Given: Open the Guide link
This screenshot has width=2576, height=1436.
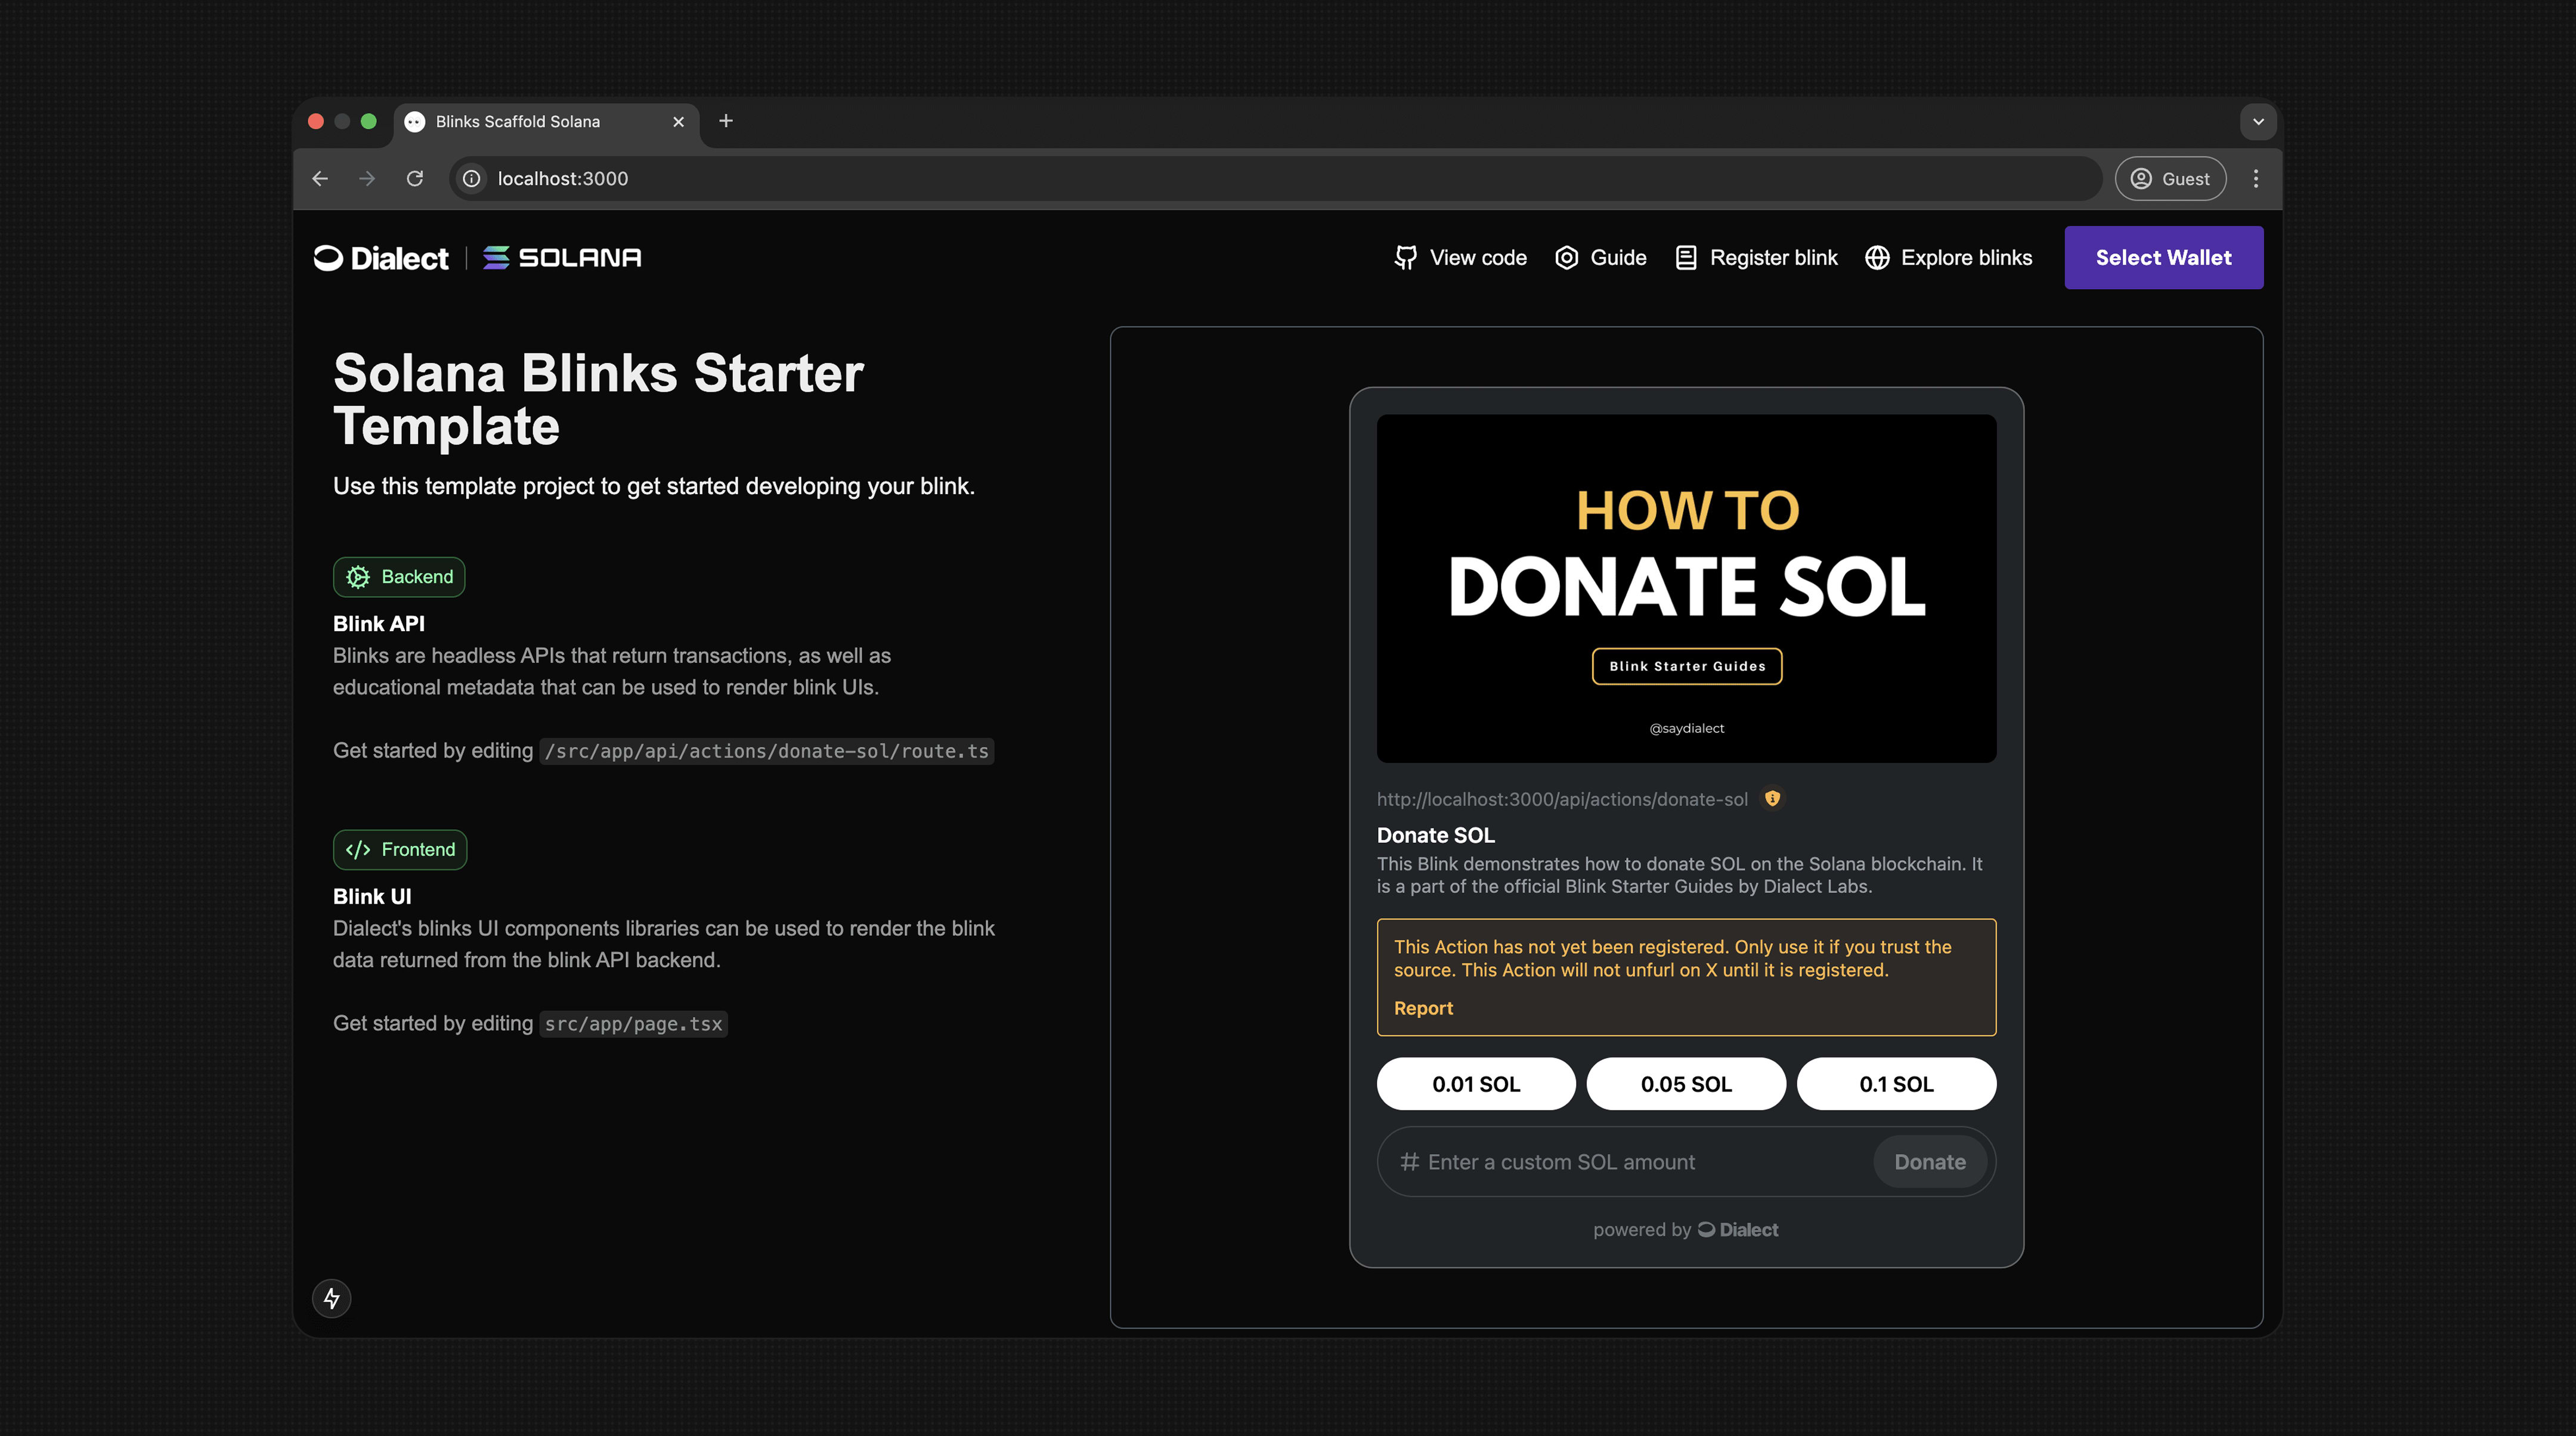Looking at the screenshot, I should (x=1600, y=258).
